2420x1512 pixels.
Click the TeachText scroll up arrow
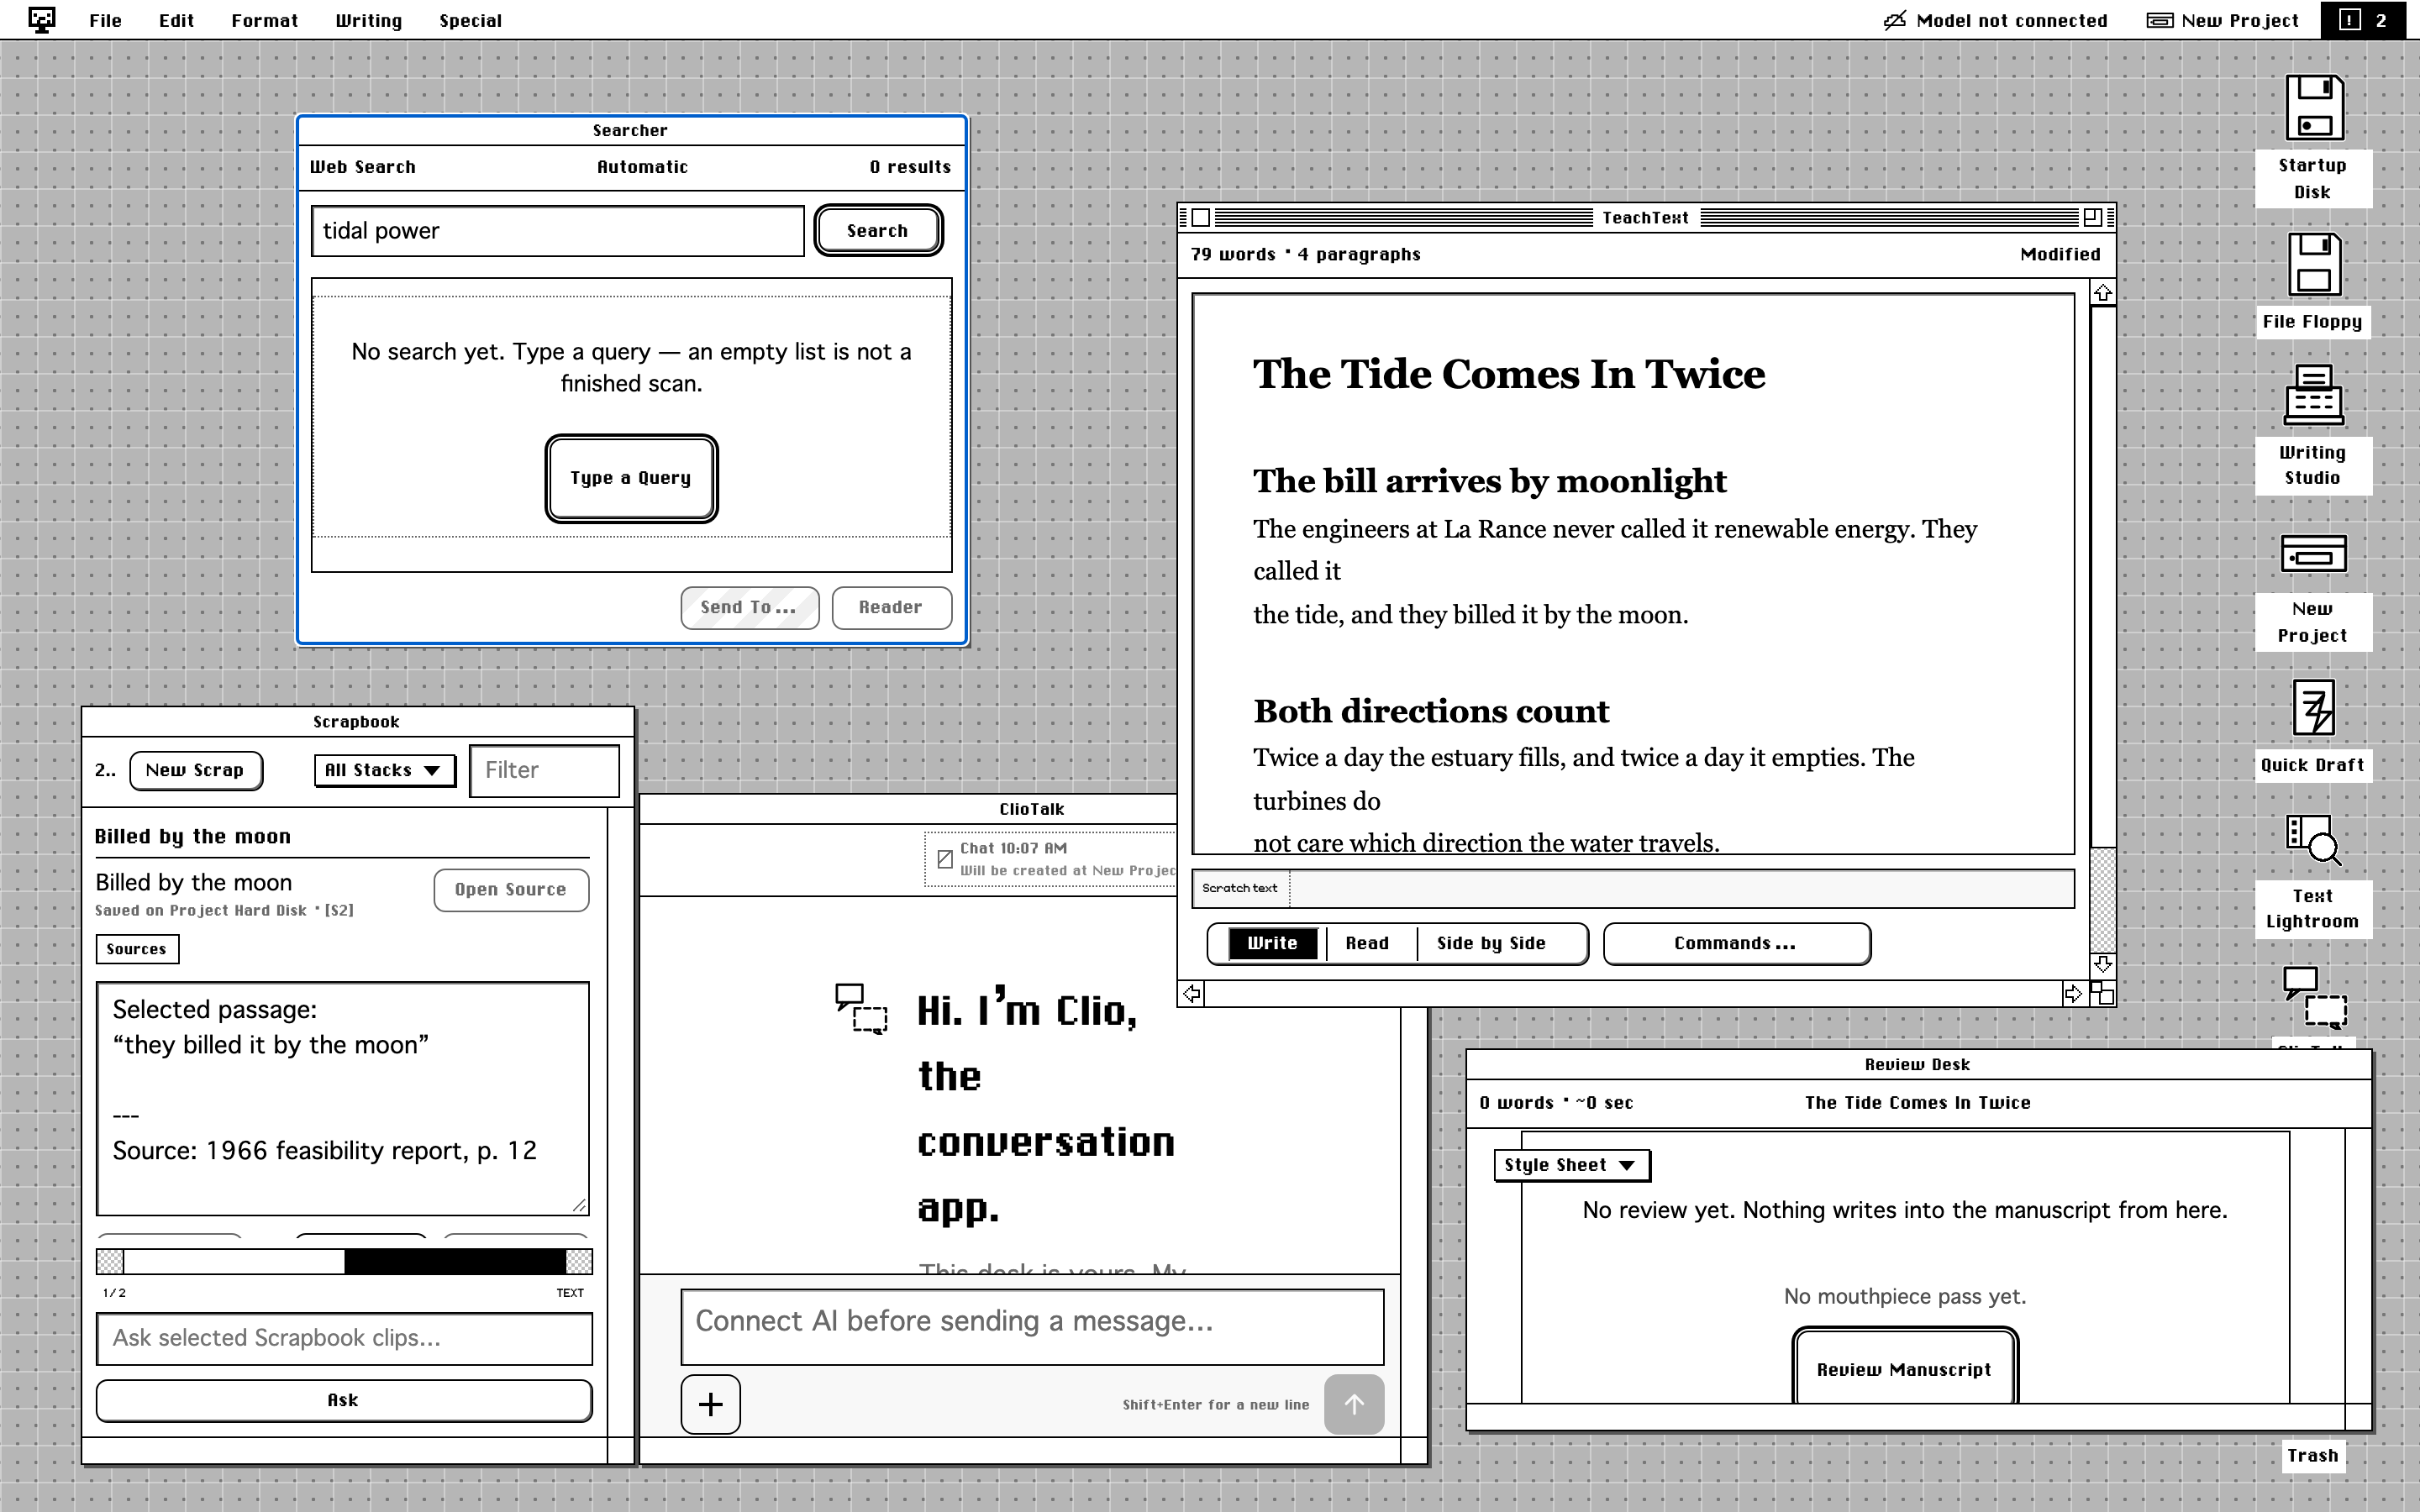point(2102,293)
